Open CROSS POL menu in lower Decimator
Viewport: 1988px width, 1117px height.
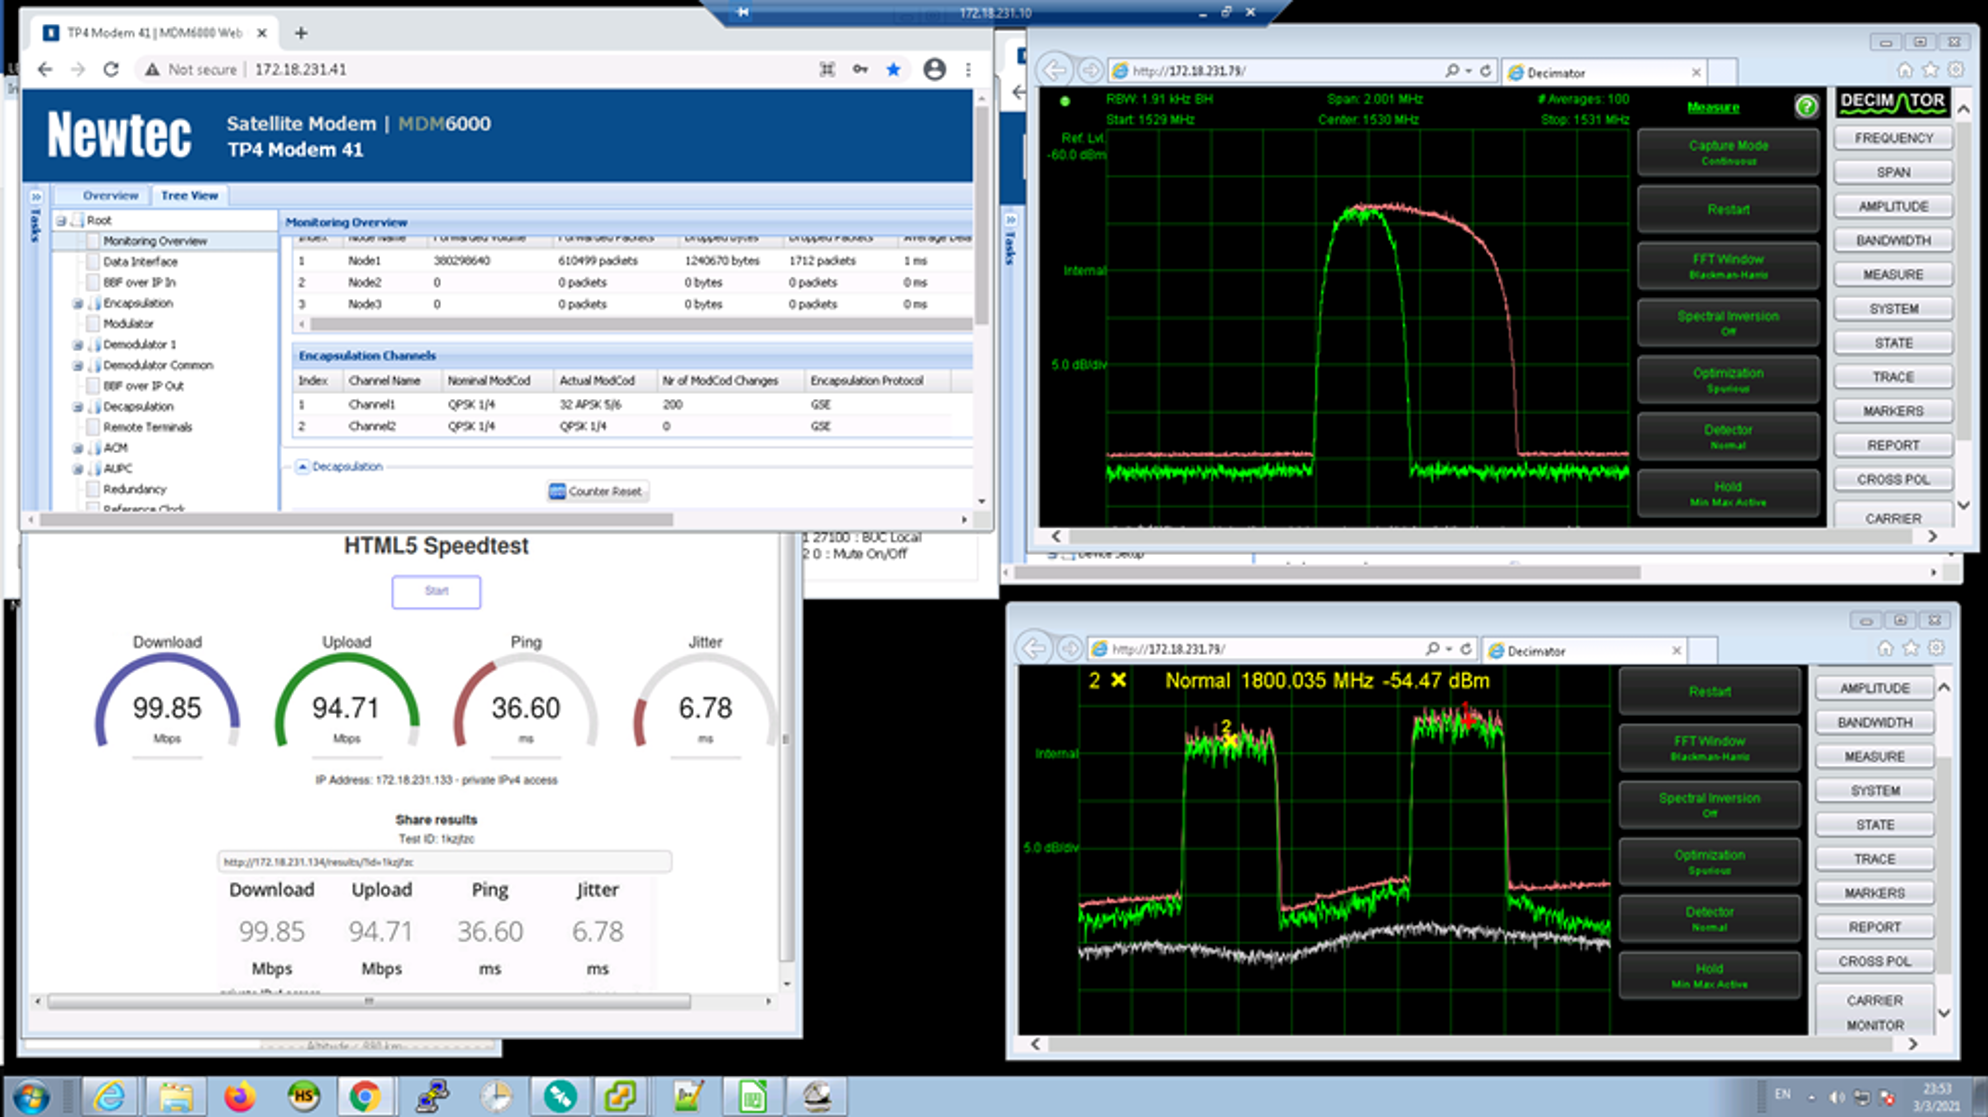click(1874, 961)
